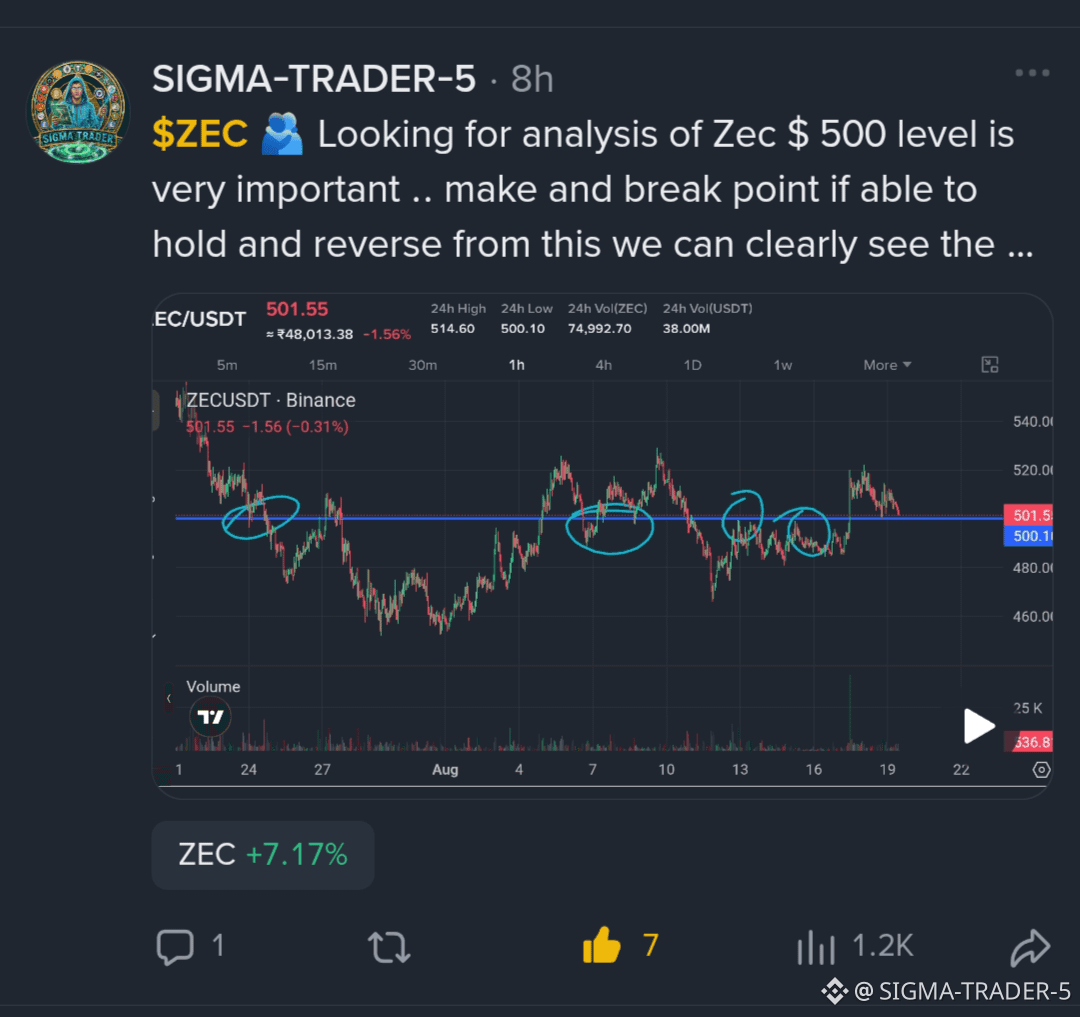Screen dimensions: 1080x1017
Task: Open the SIGMA-TRADER-5 username link
Action: (x=314, y=78)
